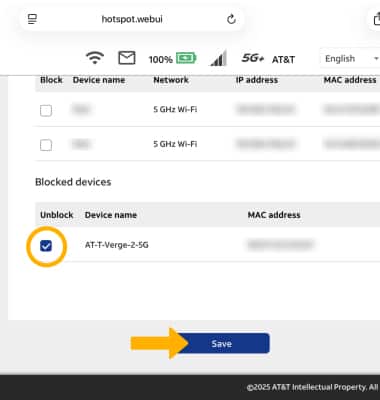This screenshot has width=380, height=400.
Task: Click the signal strength bars icon
Action: pos(219,58)
